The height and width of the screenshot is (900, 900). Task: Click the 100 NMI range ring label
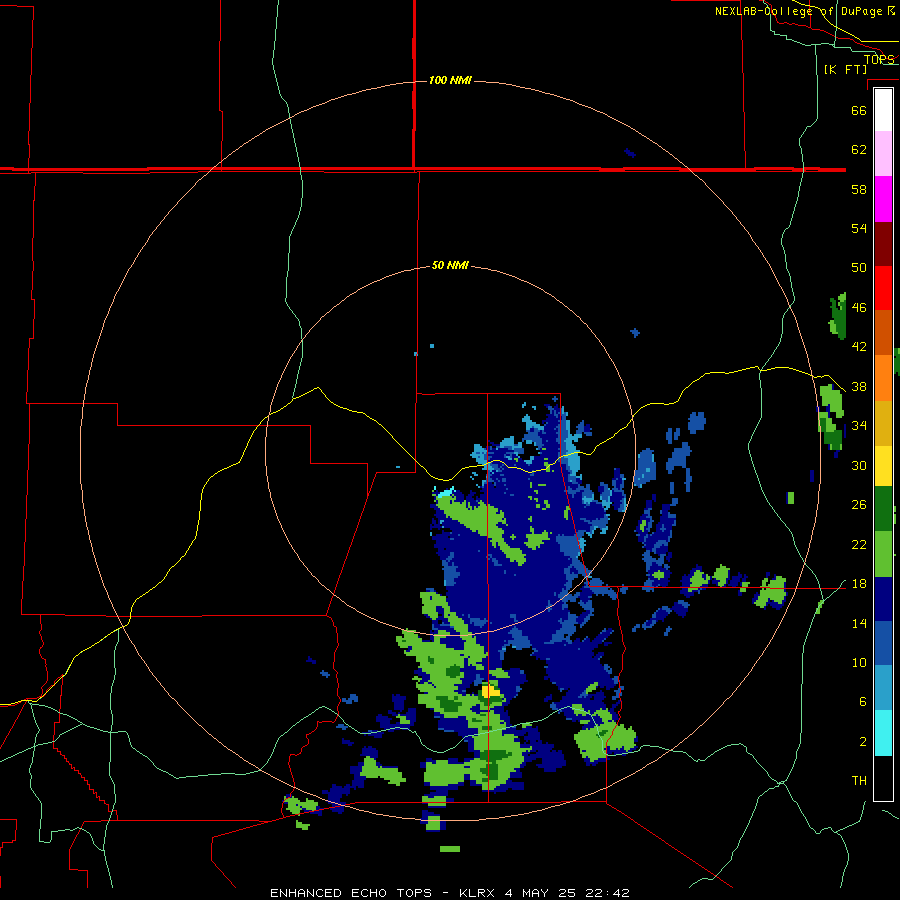(x=451, y=80)
